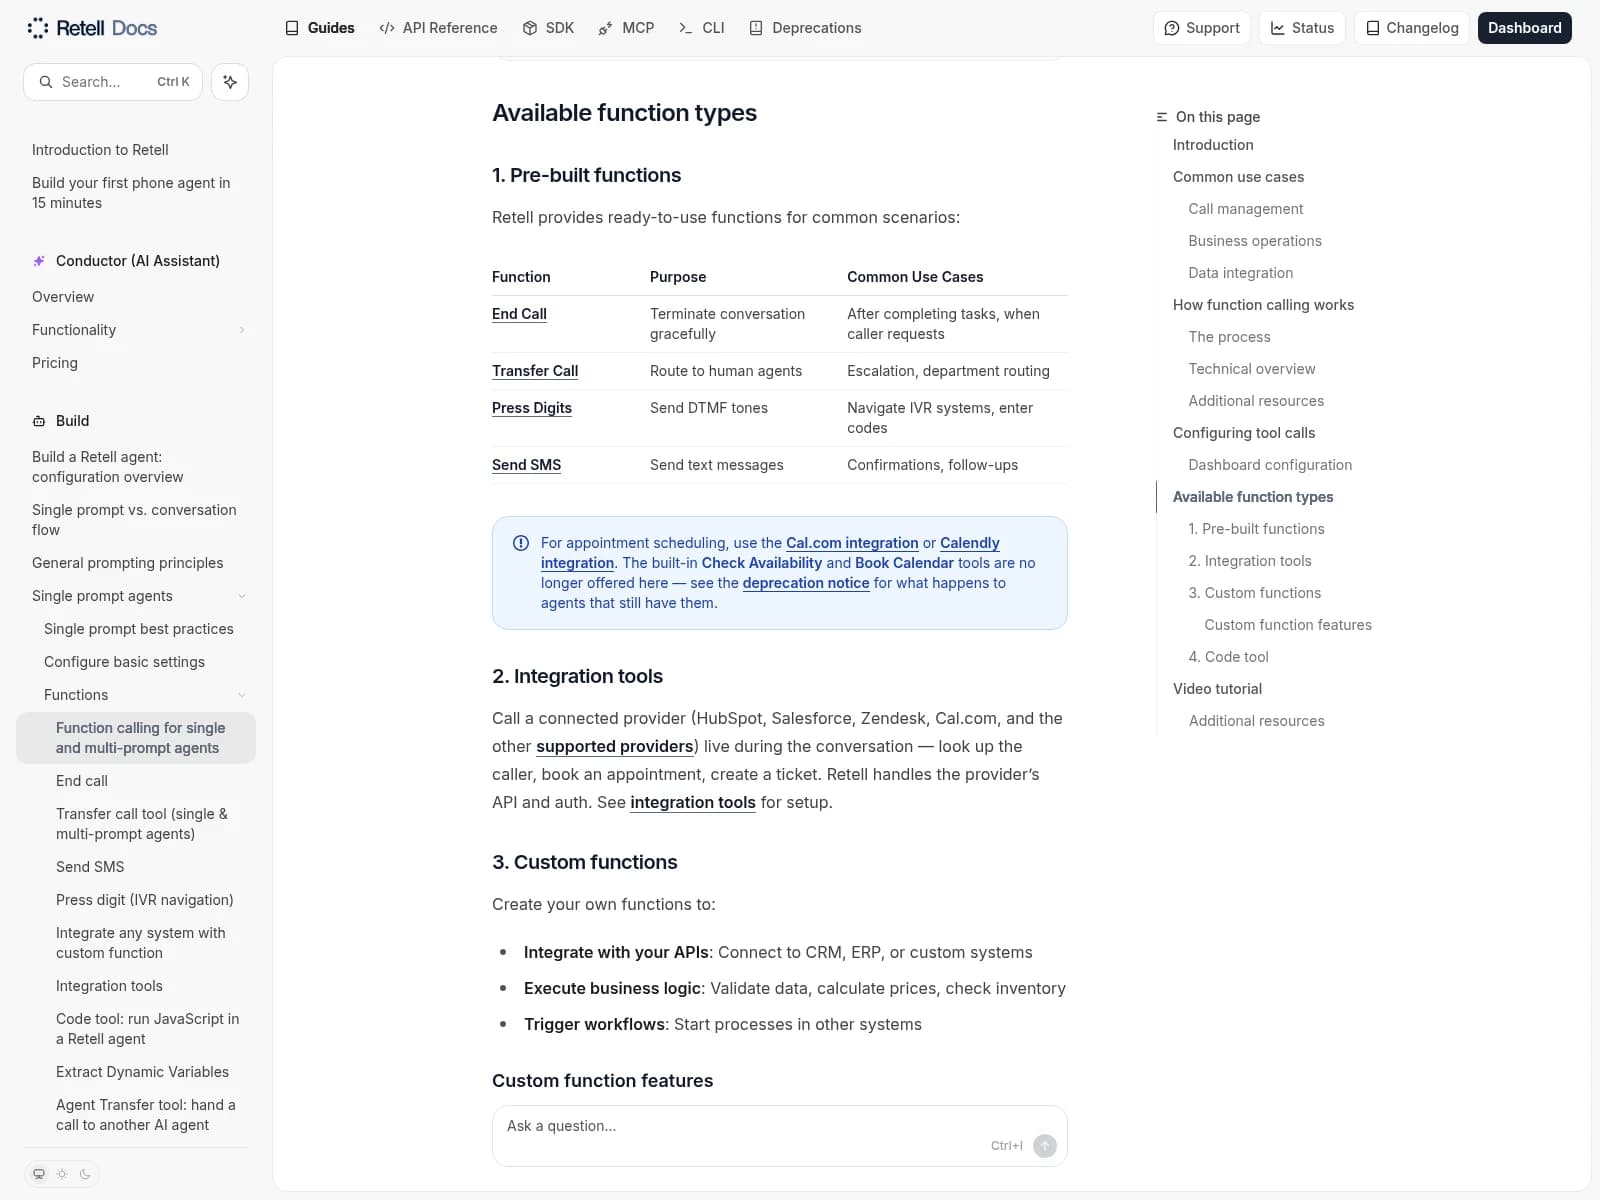Open the End Call link in the table
The image size is (1600, 1200).
tap(519, 314)
